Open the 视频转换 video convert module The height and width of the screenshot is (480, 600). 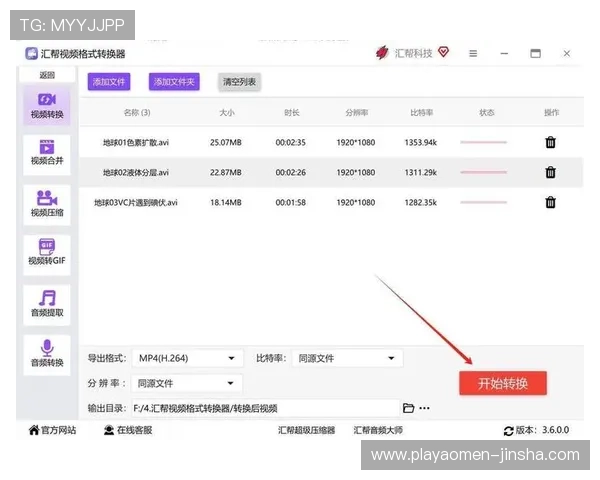(x=47, y=106)
